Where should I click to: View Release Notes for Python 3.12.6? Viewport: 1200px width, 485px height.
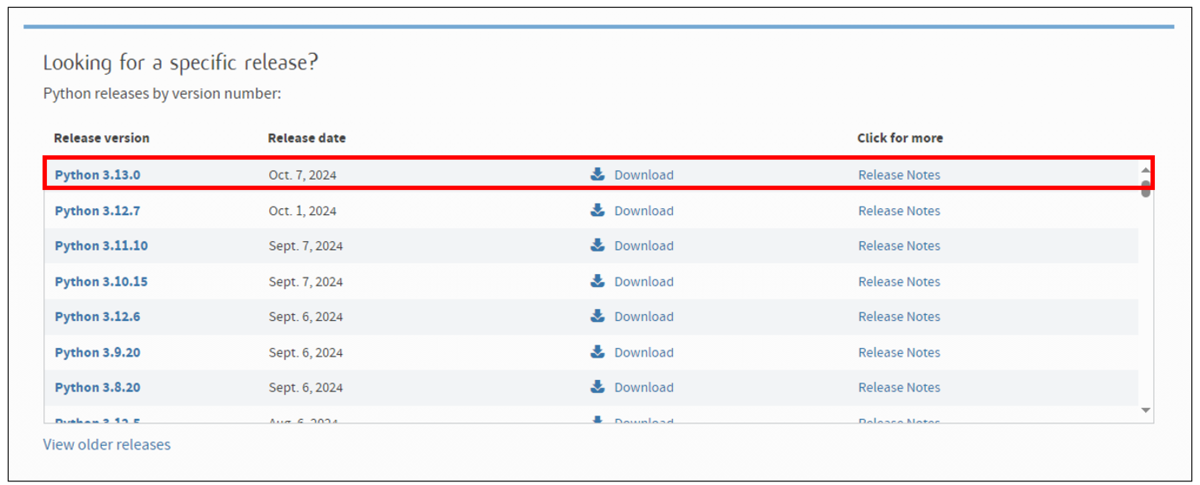tap(899, 317)
